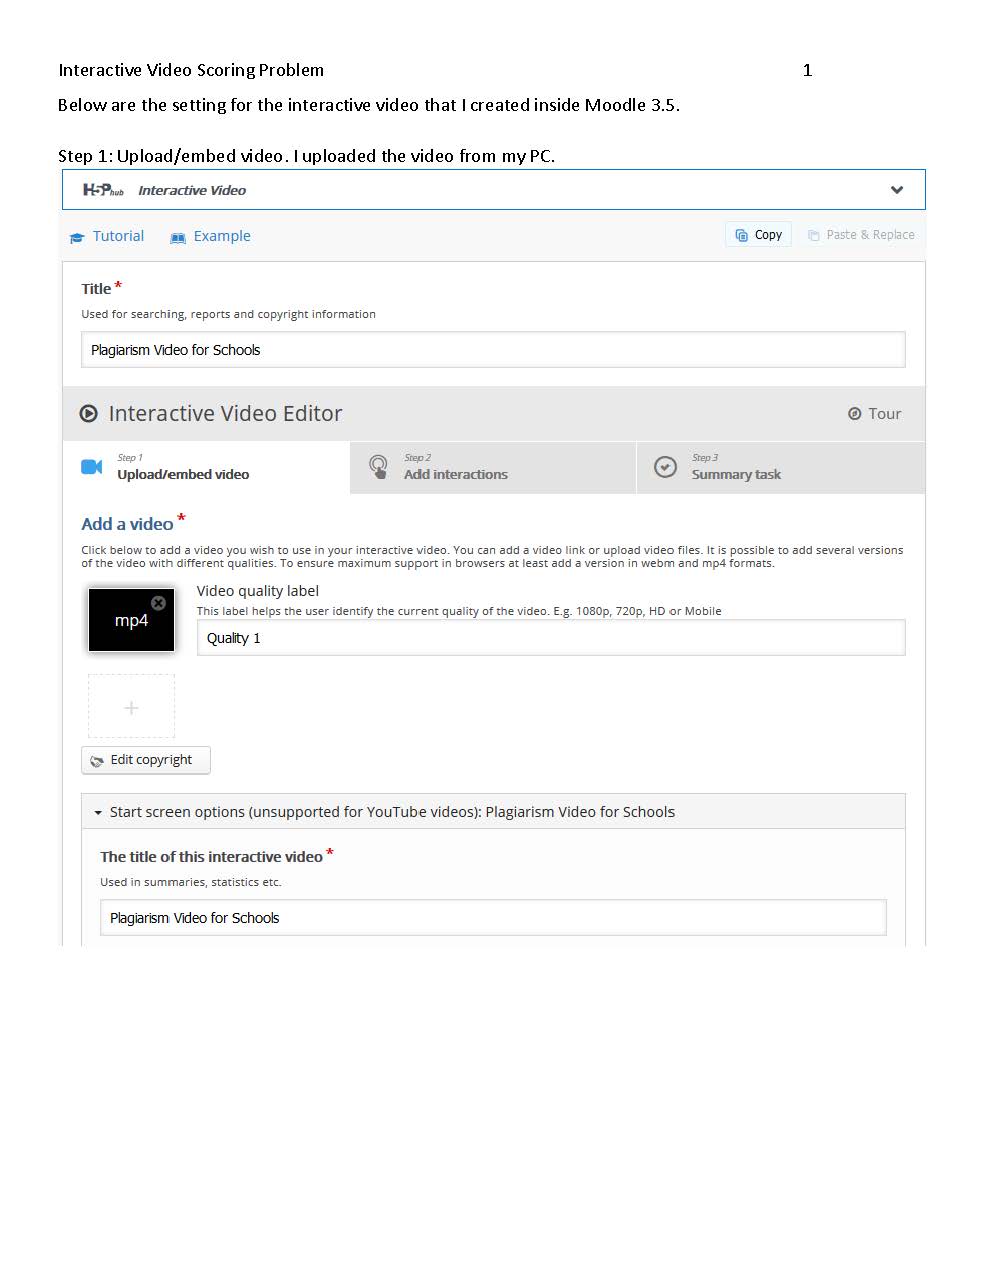Switch to Step 1 Upload/embed video tab

coord(206,467)
